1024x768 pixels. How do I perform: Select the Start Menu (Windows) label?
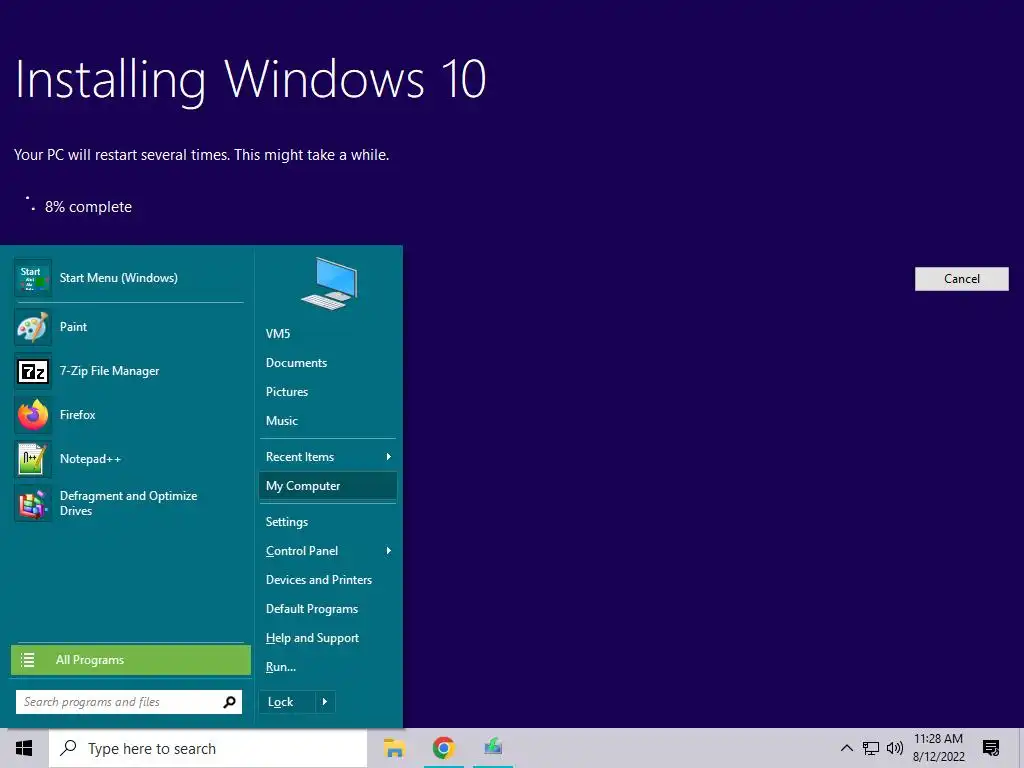coord(118,278)
